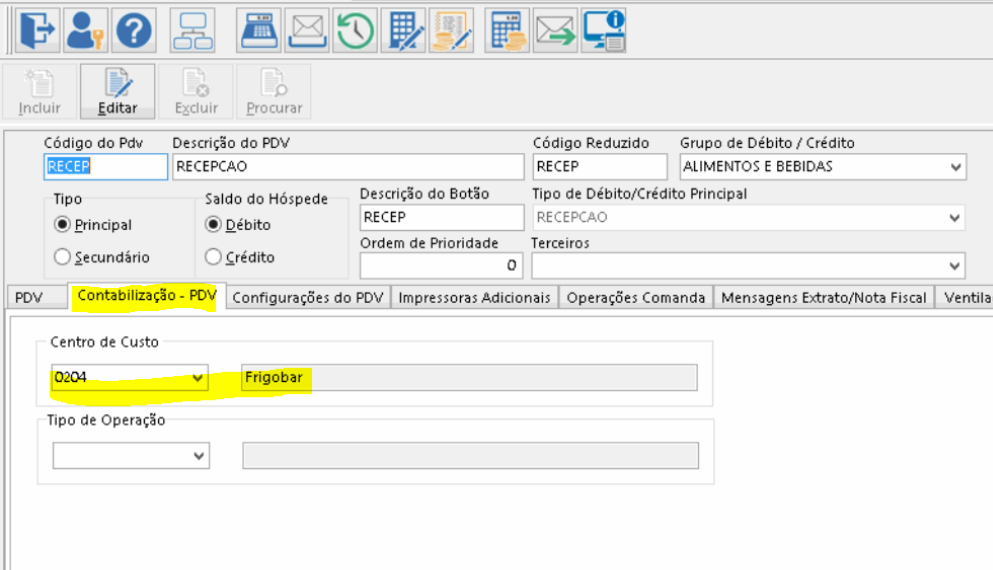Image resolution: width=993 pixels, height=570 pixels.
Task: Click the Código do Pdv field
Action: point(106,167)
